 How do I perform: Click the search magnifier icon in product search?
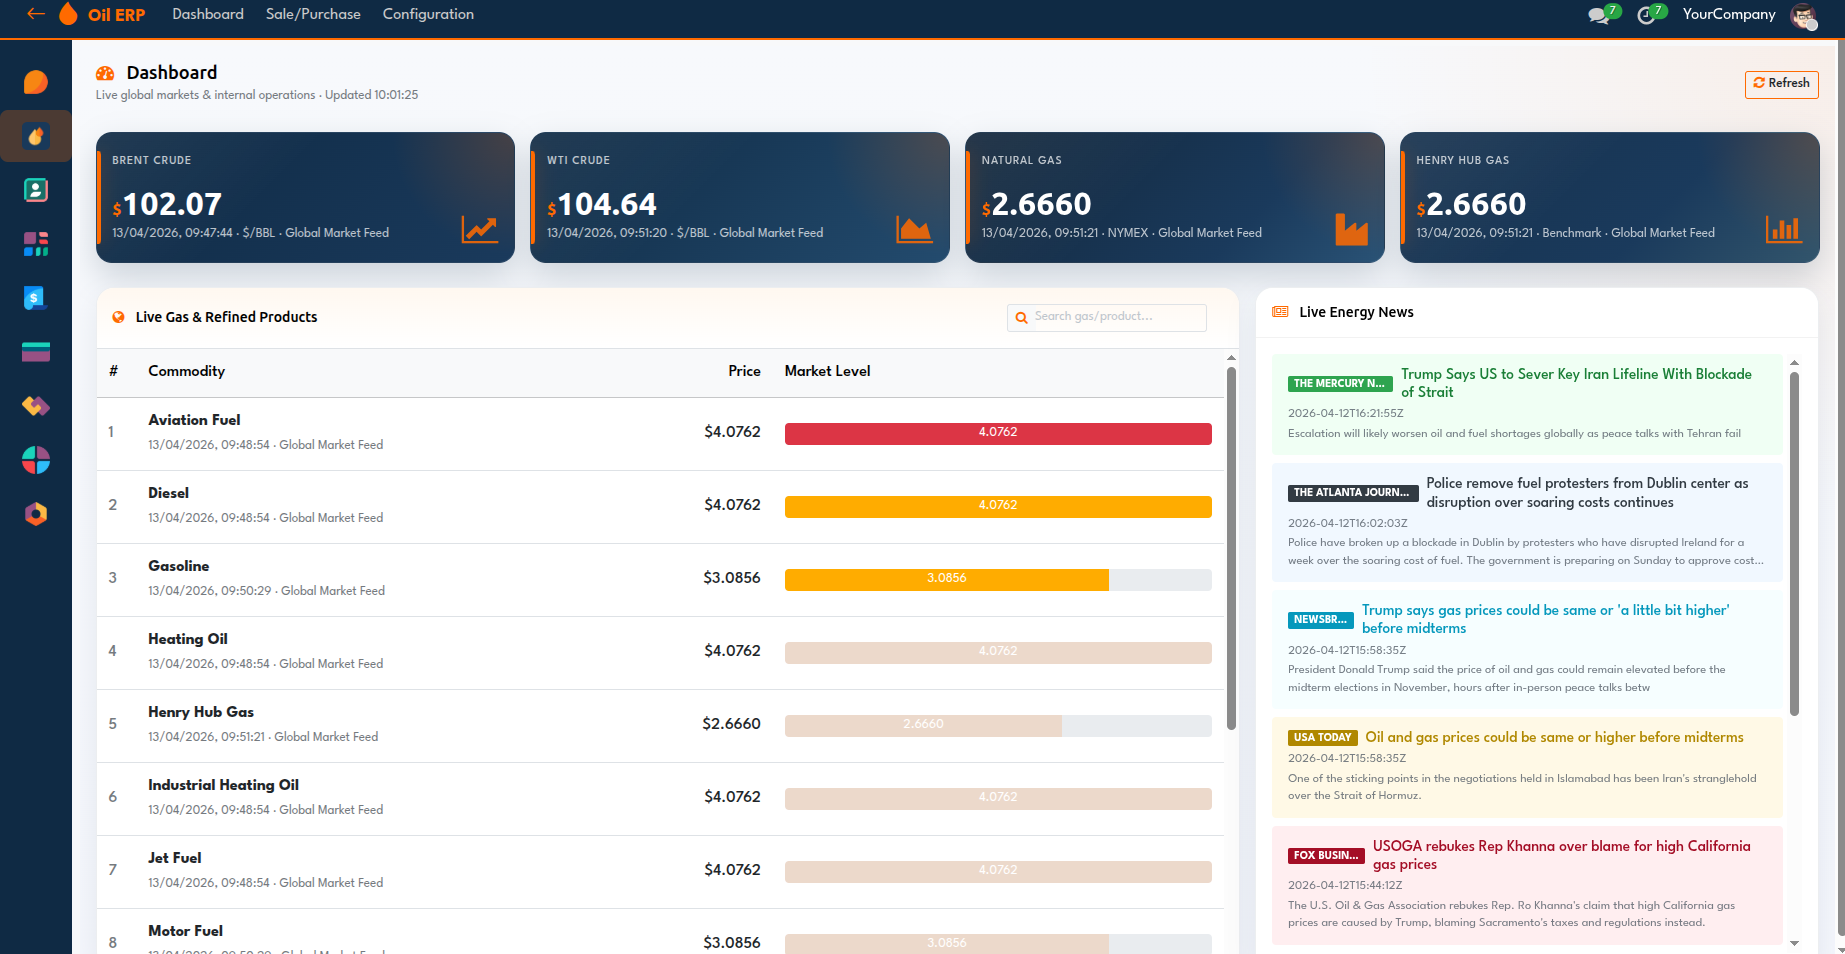(1021, 318)
